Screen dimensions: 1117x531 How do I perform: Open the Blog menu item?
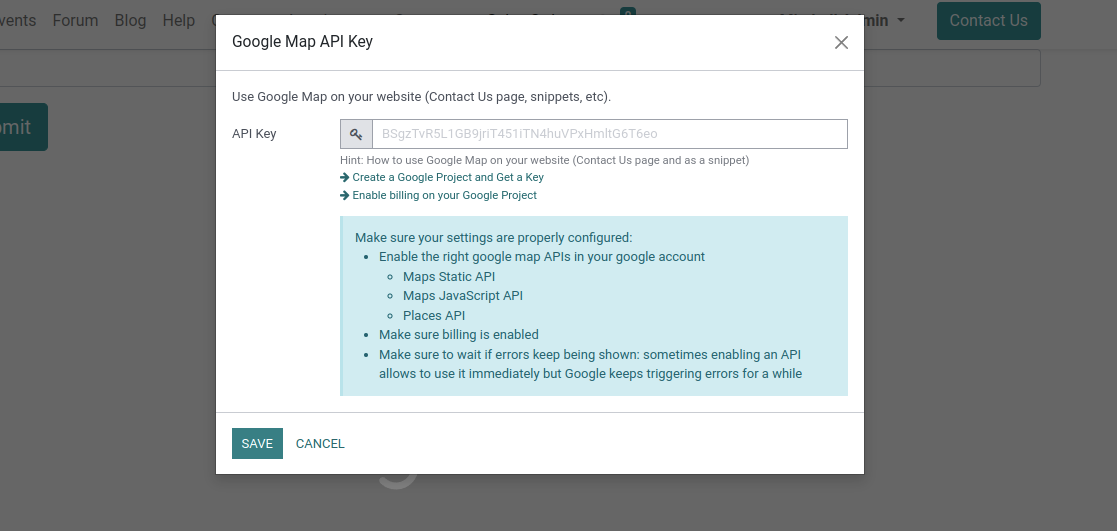[x=130, y=21]
